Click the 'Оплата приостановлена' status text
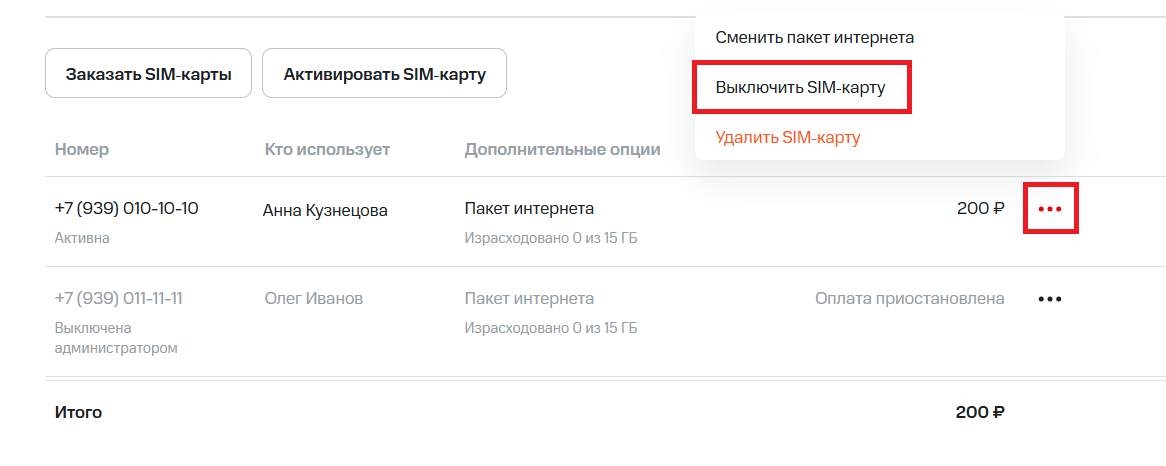 [x=909, y=298]
